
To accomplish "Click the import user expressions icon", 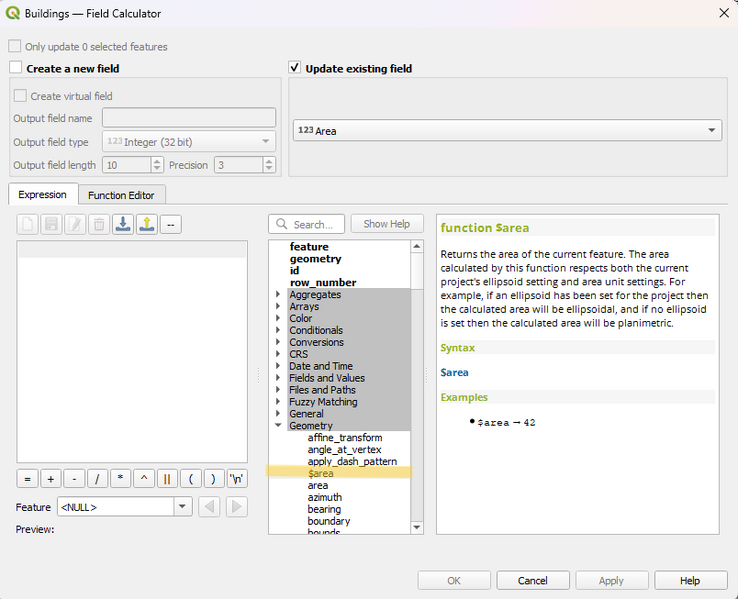I will (123, 224).
